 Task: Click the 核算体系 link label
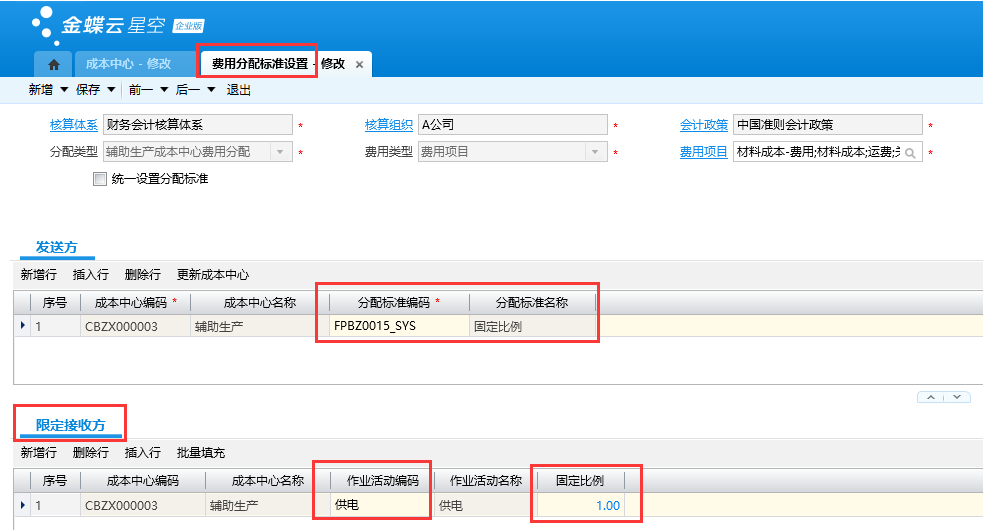point(73,125)
